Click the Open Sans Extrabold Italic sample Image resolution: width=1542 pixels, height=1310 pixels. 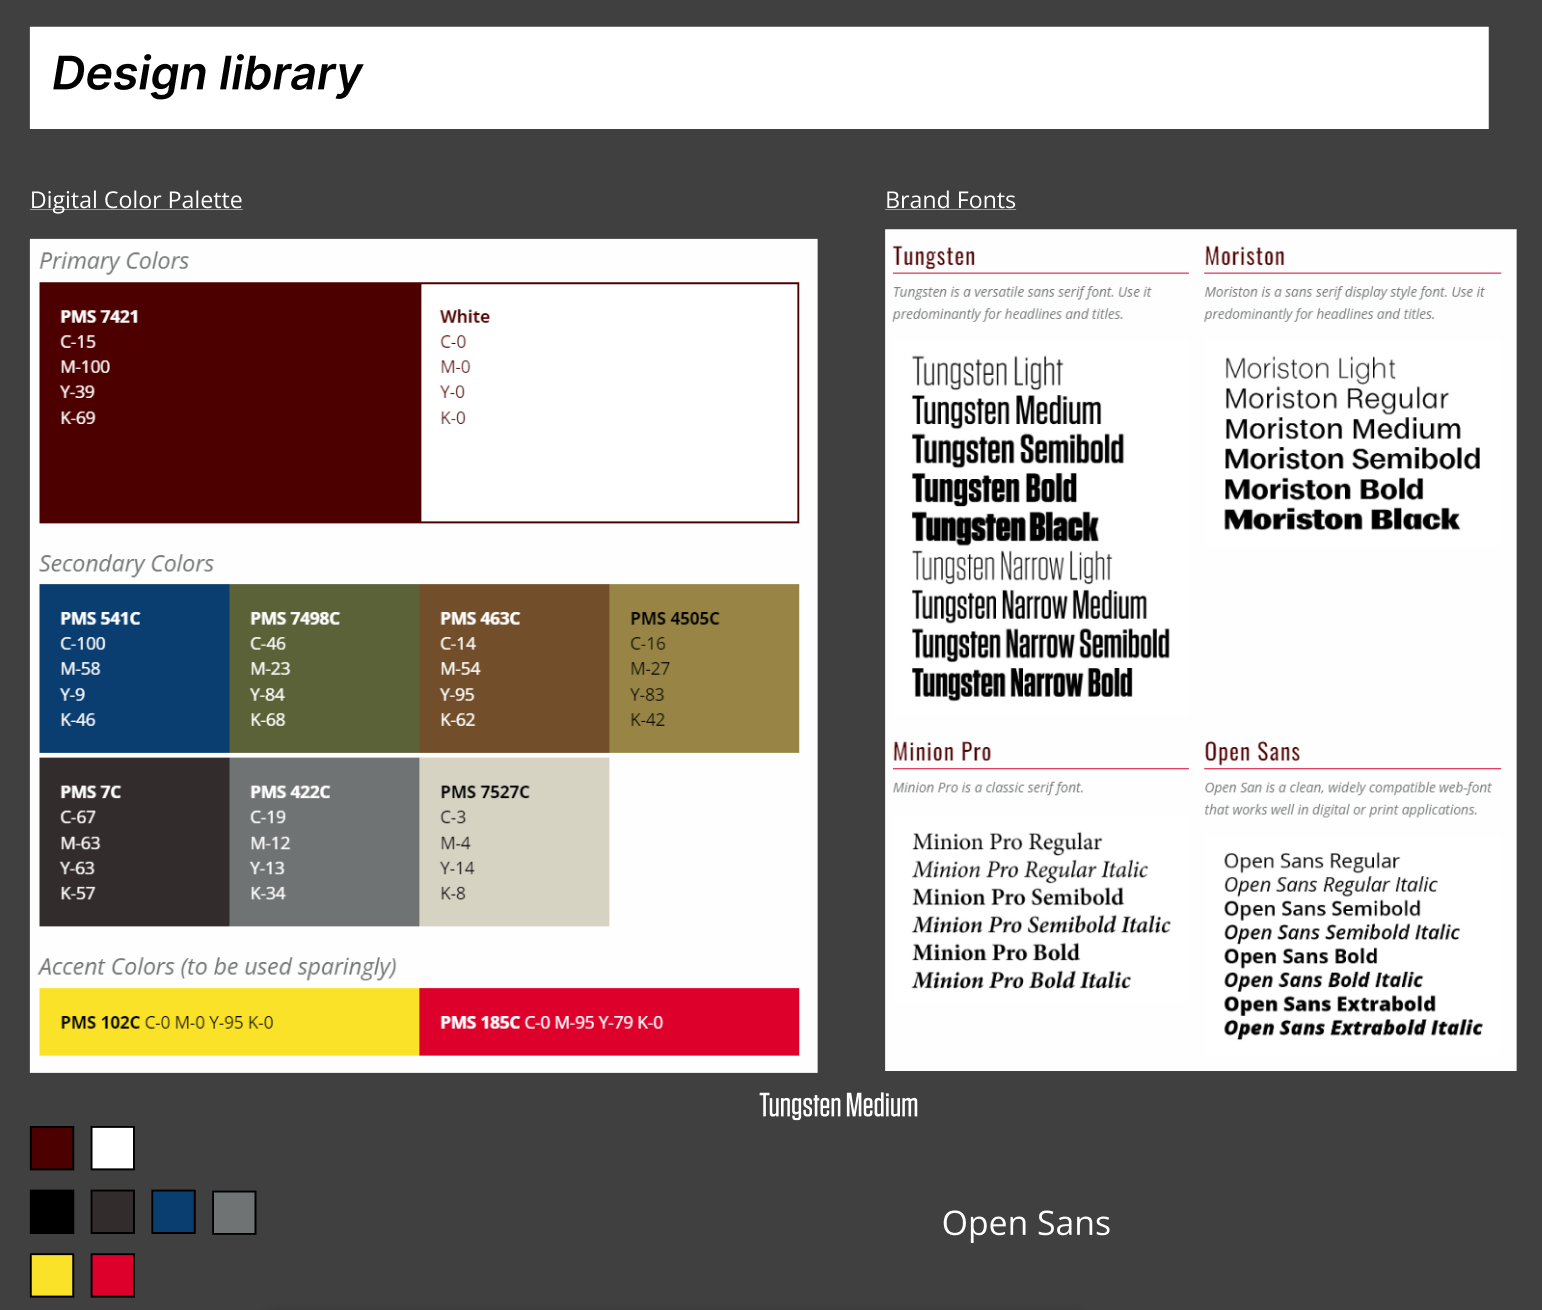(1353, 1028)
